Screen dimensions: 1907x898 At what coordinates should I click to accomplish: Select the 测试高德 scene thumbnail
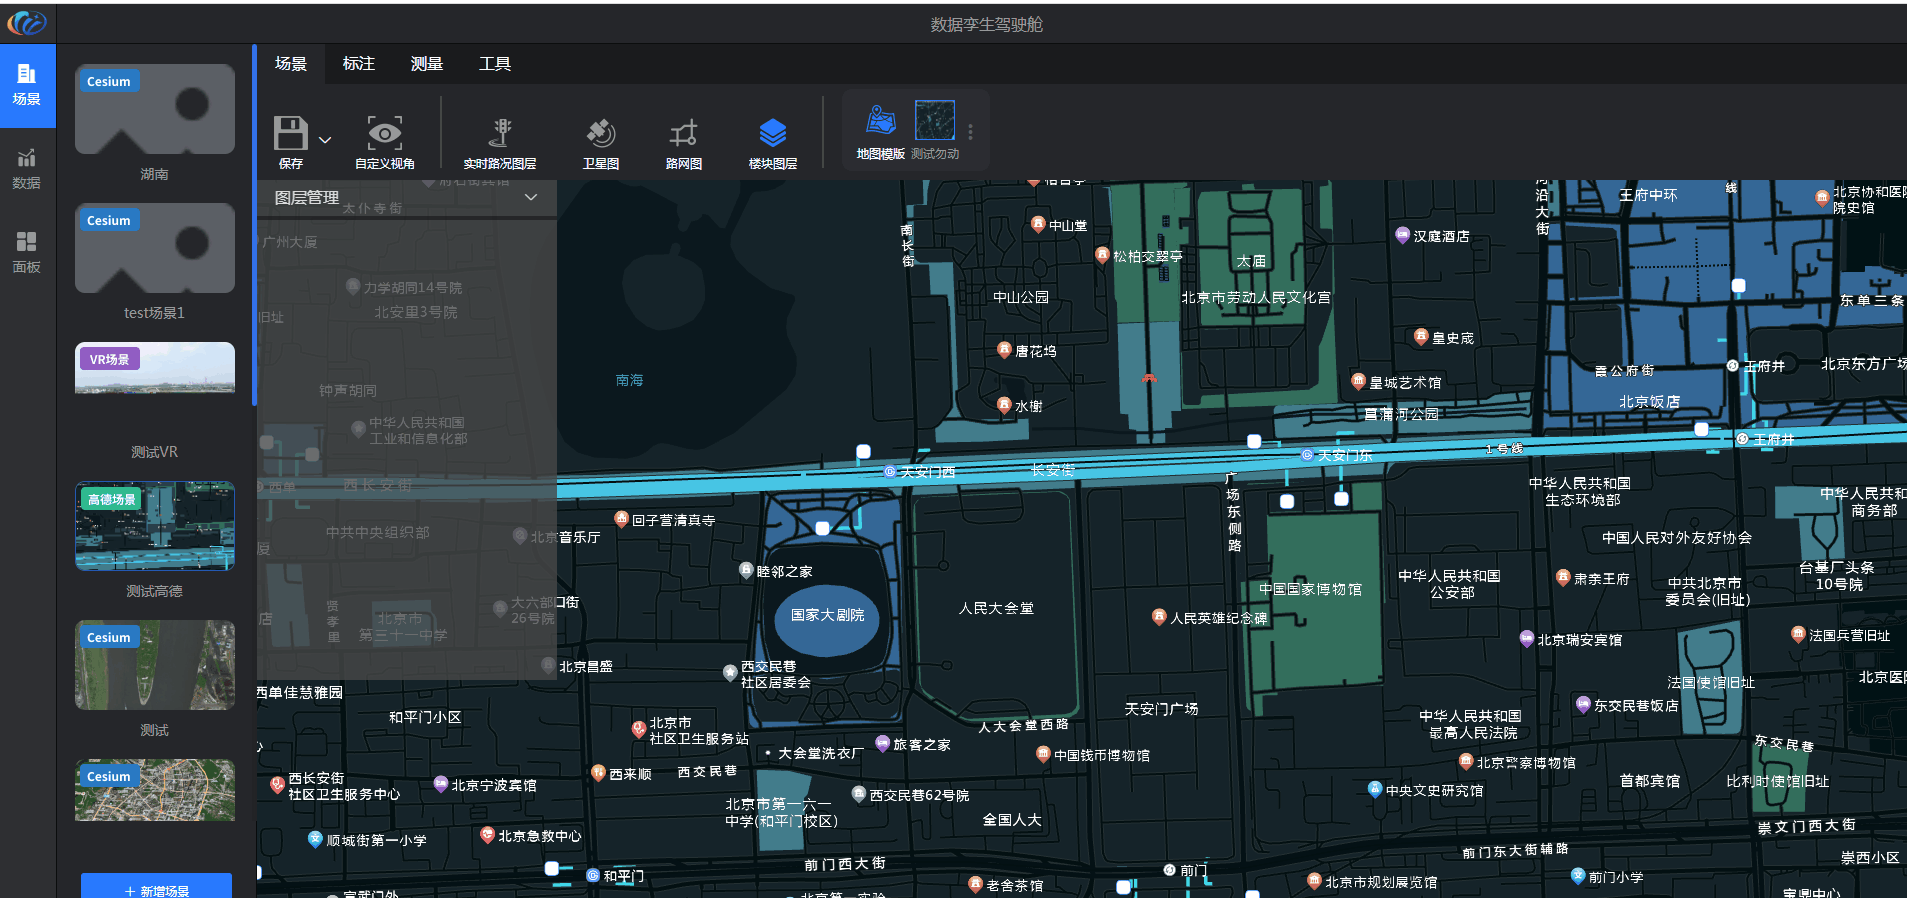(155, 526)
